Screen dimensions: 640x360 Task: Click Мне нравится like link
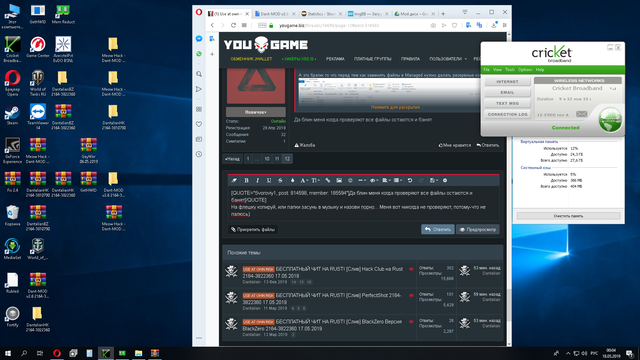455,145
